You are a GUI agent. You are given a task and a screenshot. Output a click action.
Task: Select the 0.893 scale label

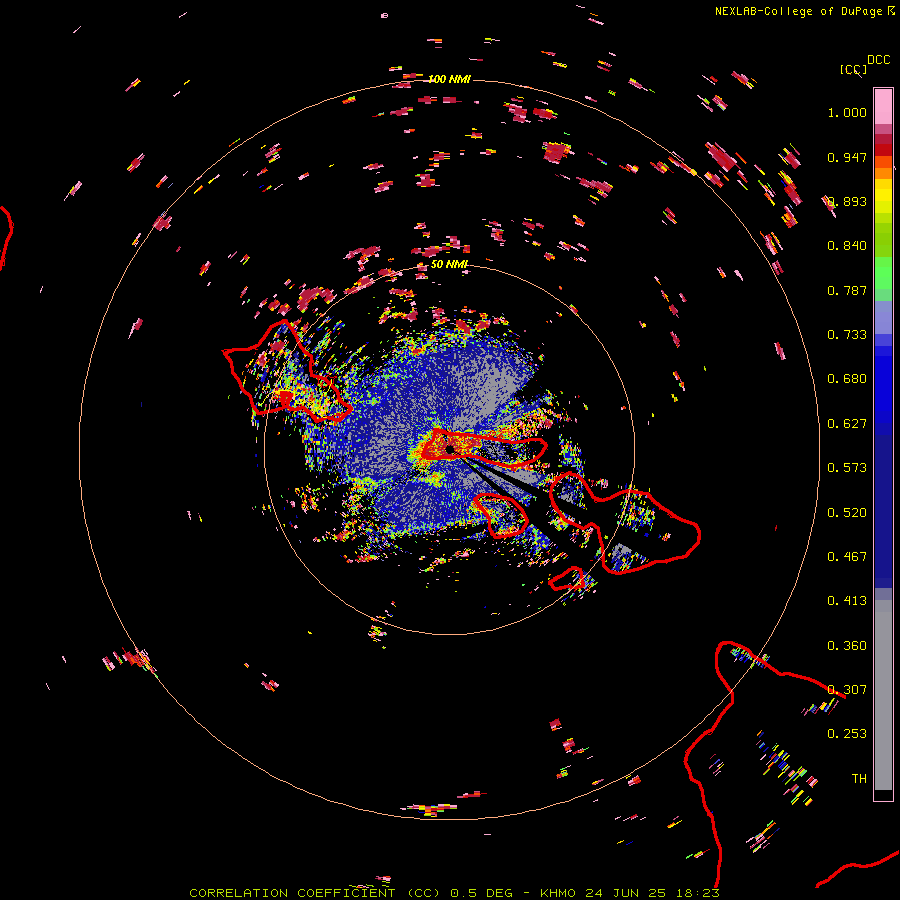point(847,201)
